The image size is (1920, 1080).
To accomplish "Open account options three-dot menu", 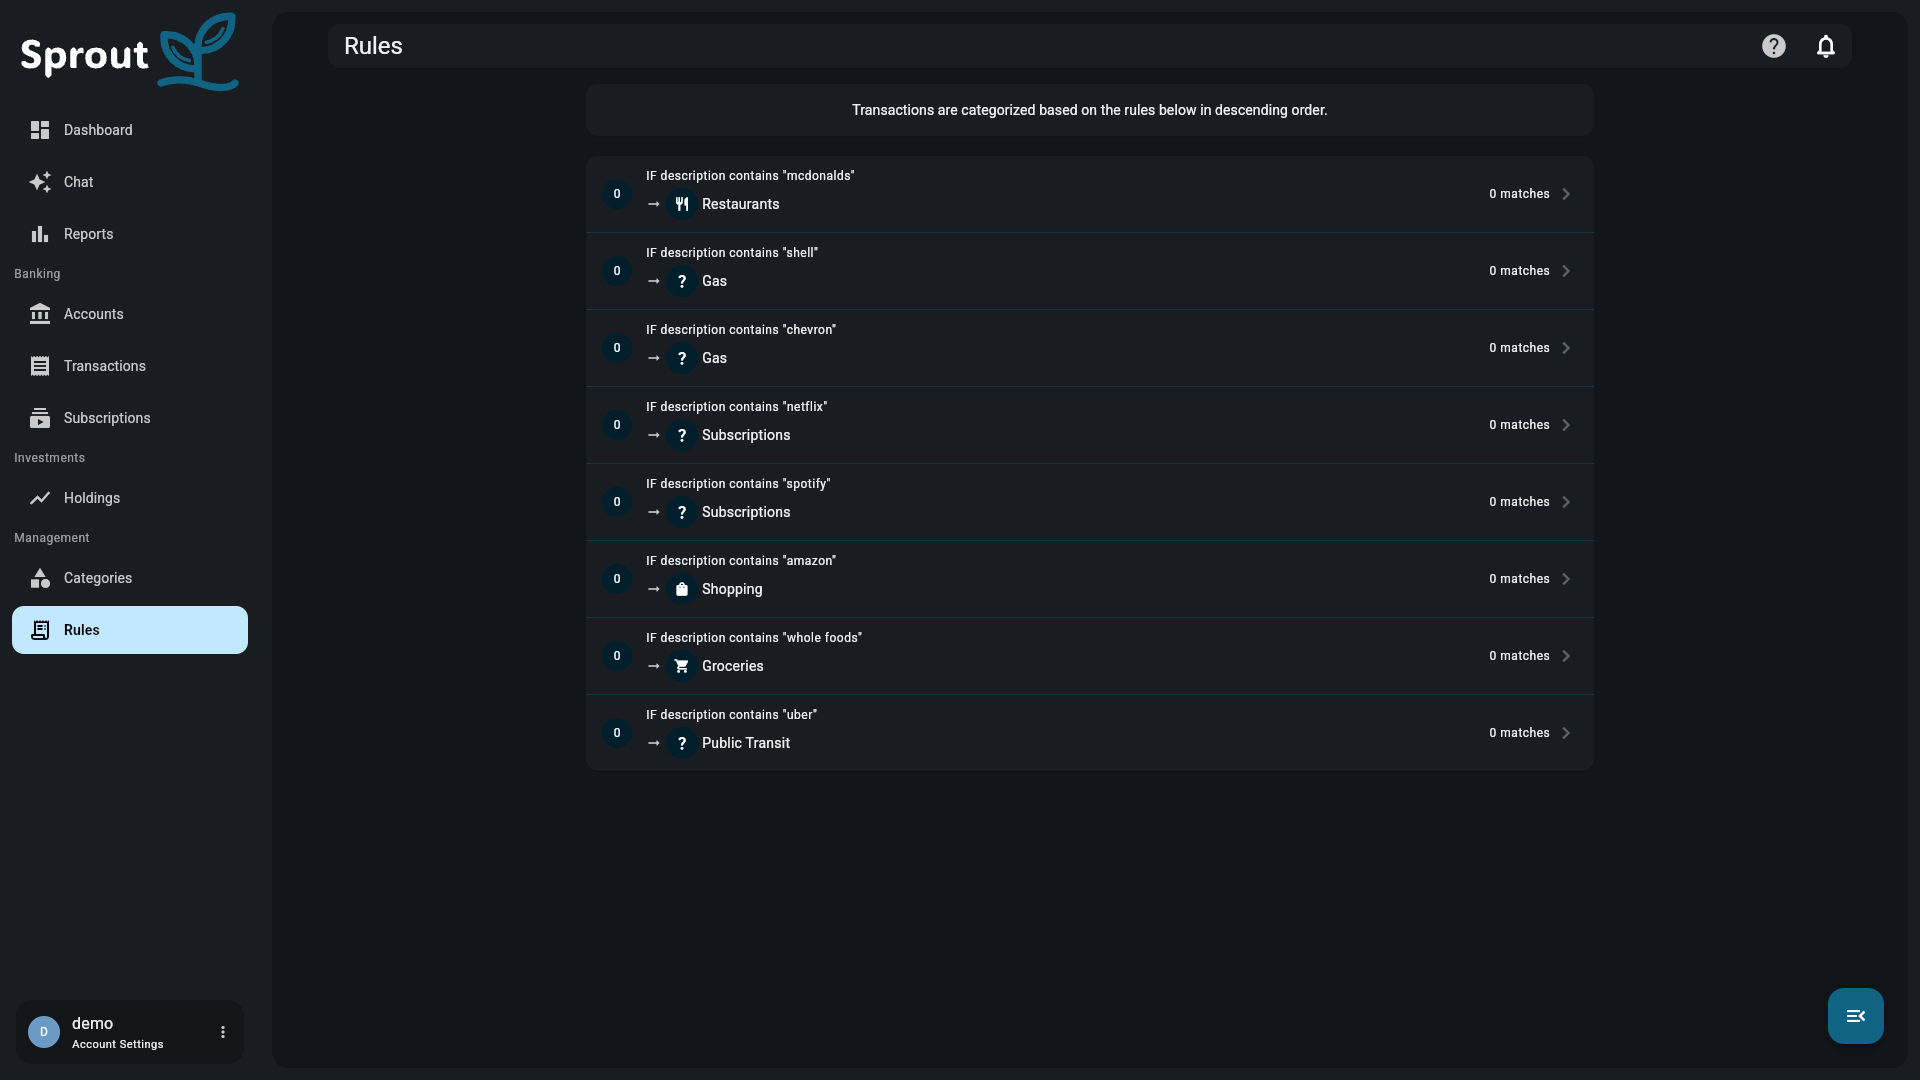I will click(223, 1032).
